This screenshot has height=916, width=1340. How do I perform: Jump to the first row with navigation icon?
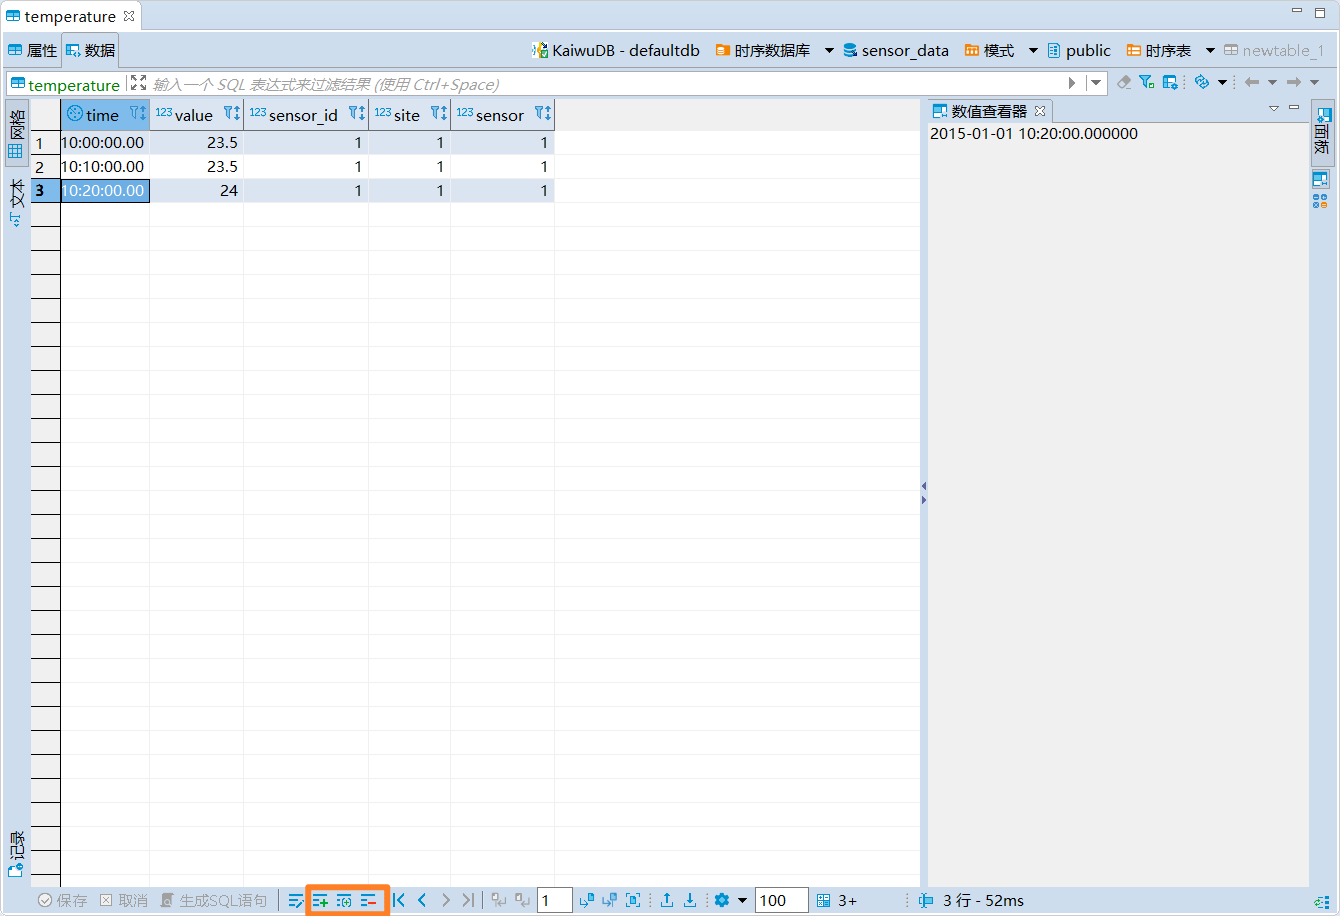399,901
